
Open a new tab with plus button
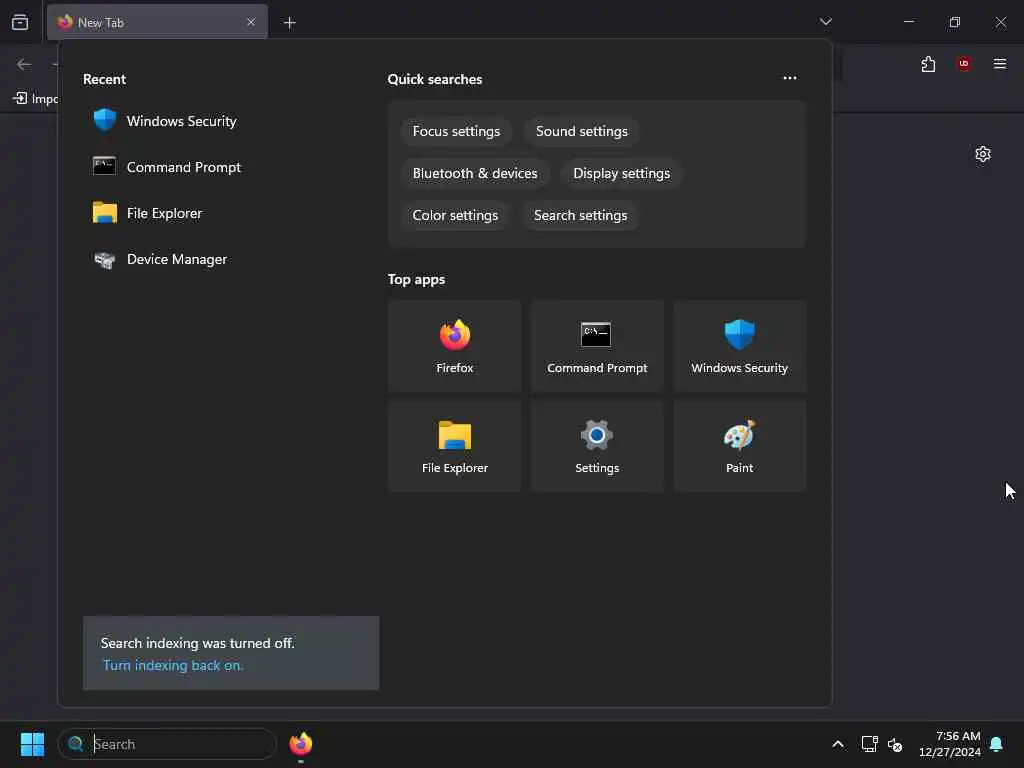point(289,23)
